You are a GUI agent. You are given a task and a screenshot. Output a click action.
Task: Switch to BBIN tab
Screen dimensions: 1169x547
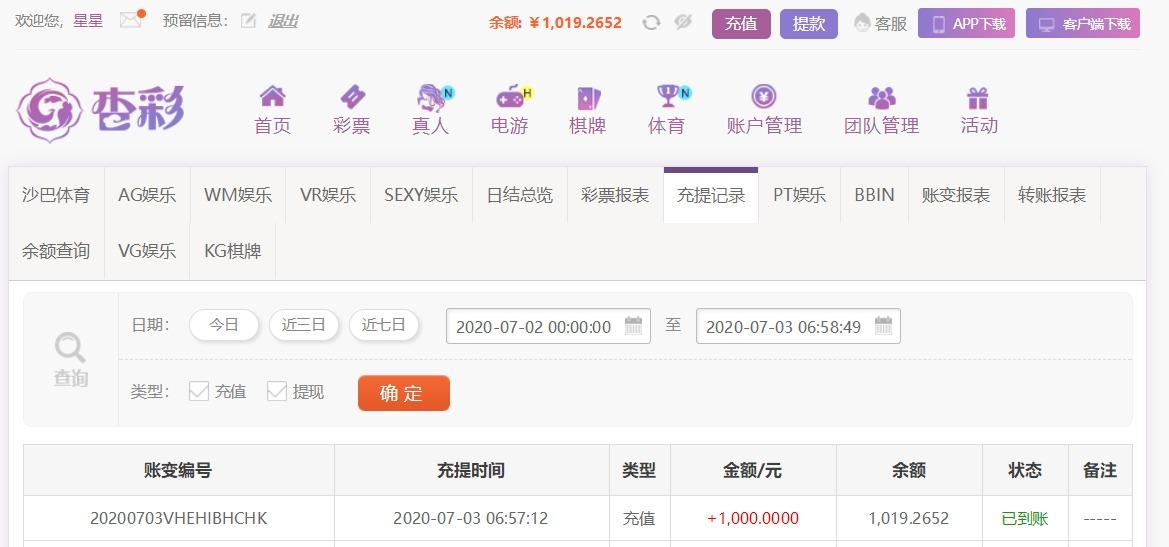point(874,195)
